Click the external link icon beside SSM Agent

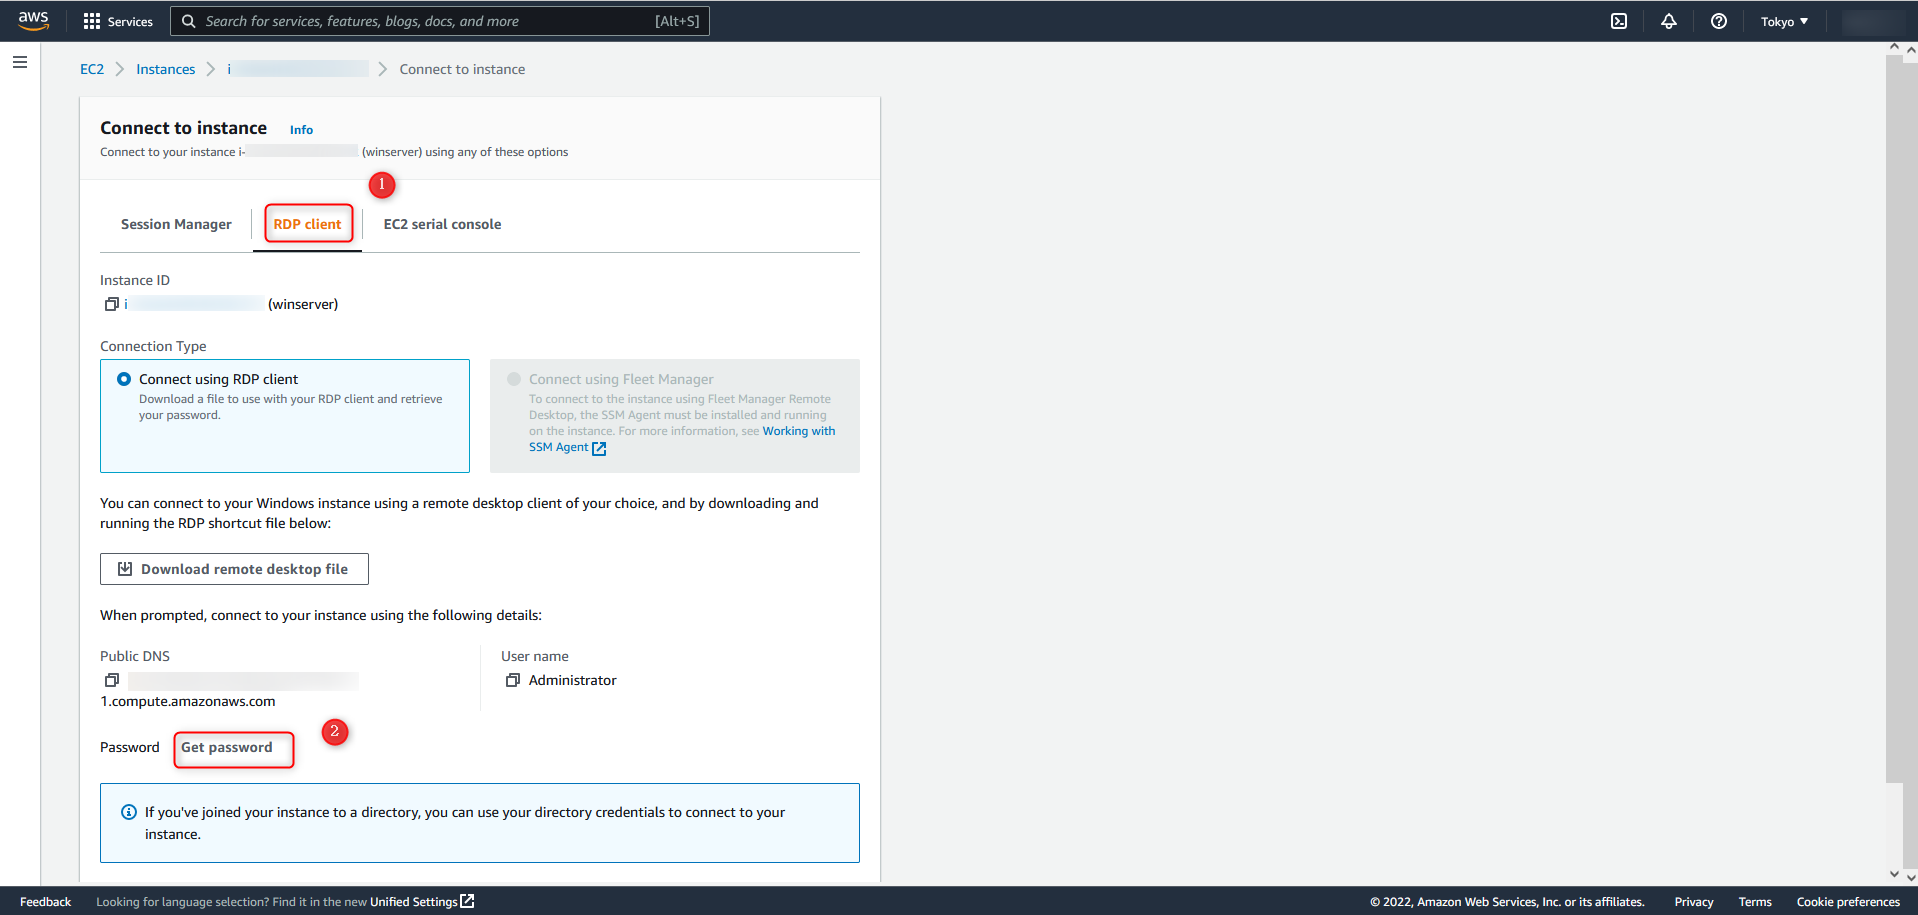coord(599,448)
